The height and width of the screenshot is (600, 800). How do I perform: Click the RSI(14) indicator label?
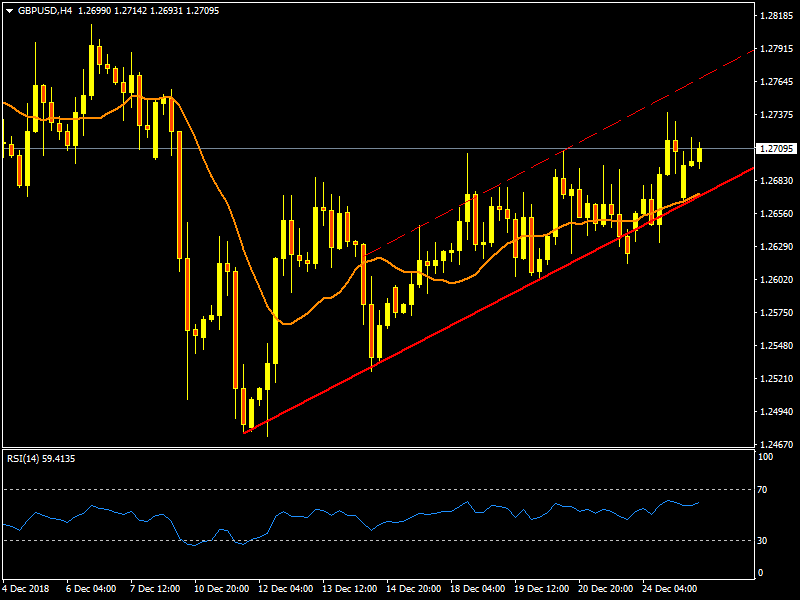click(41, 458)
